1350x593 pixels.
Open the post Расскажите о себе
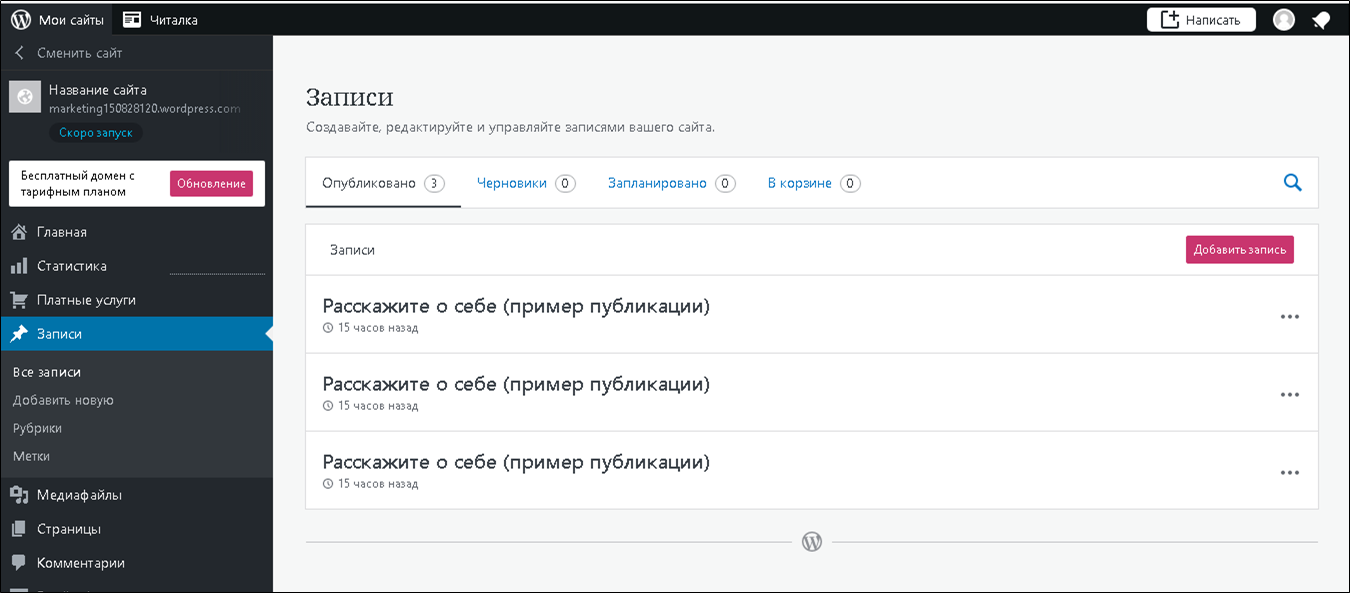point(516,305)
